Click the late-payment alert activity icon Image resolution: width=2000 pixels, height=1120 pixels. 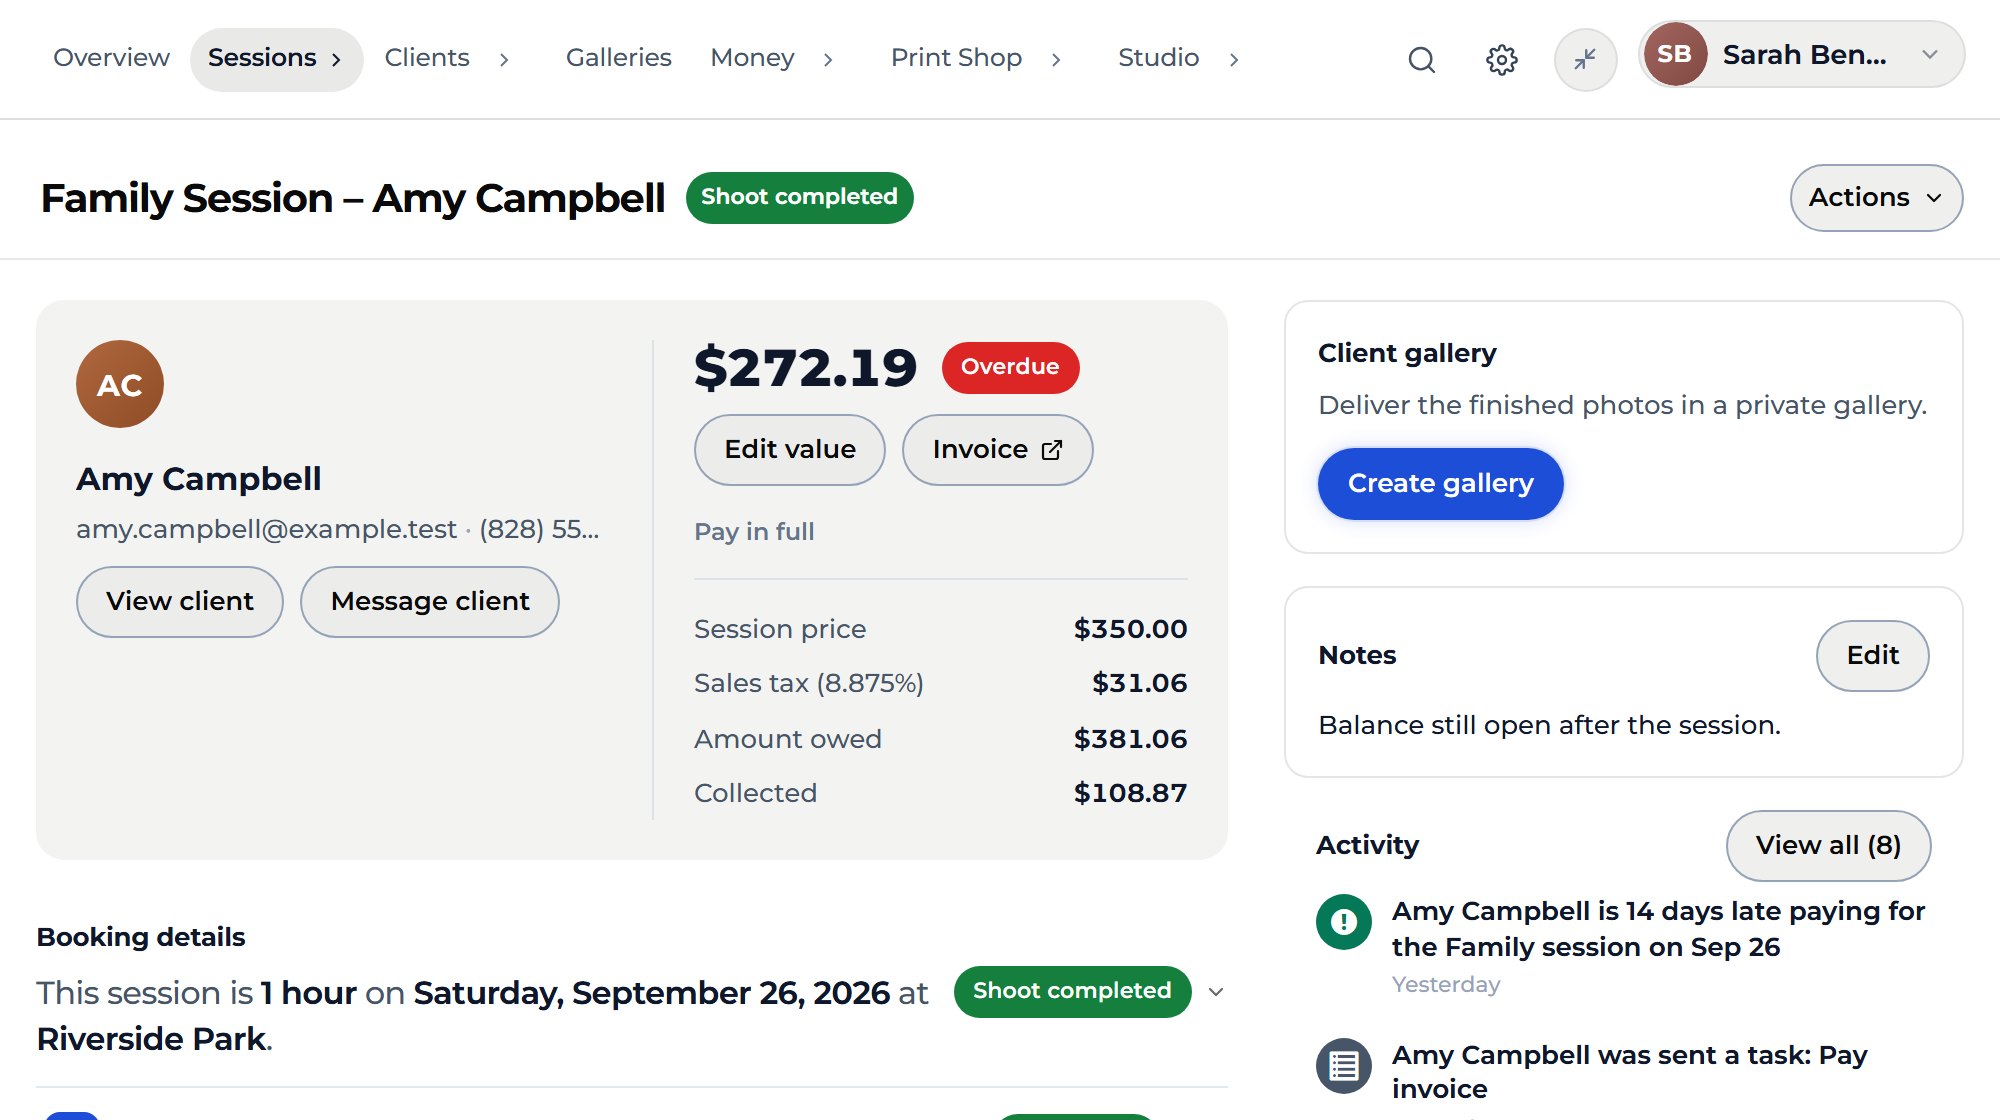click(1344, 922)
